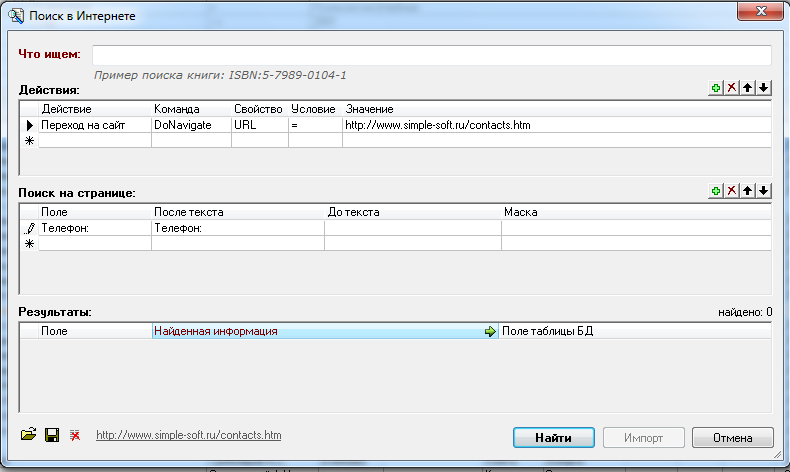
Task: Delete row in Поиск на странице section
Action: (732, 191)
